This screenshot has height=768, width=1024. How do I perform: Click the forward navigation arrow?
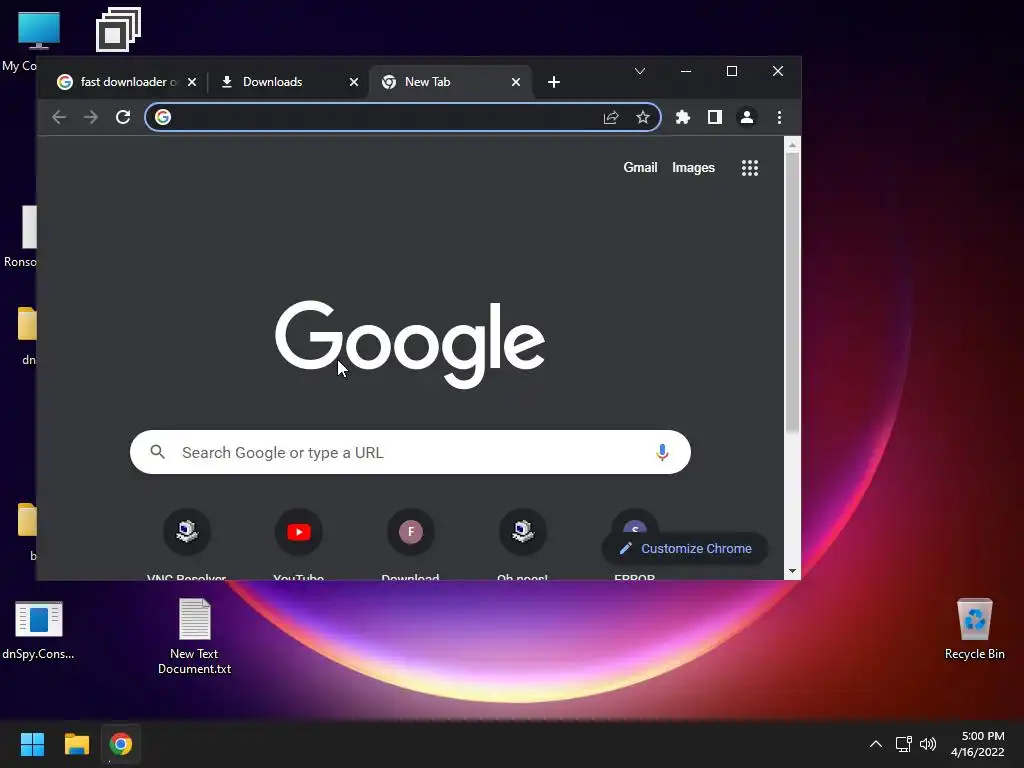pyautogui.click(x=91, y=117)
